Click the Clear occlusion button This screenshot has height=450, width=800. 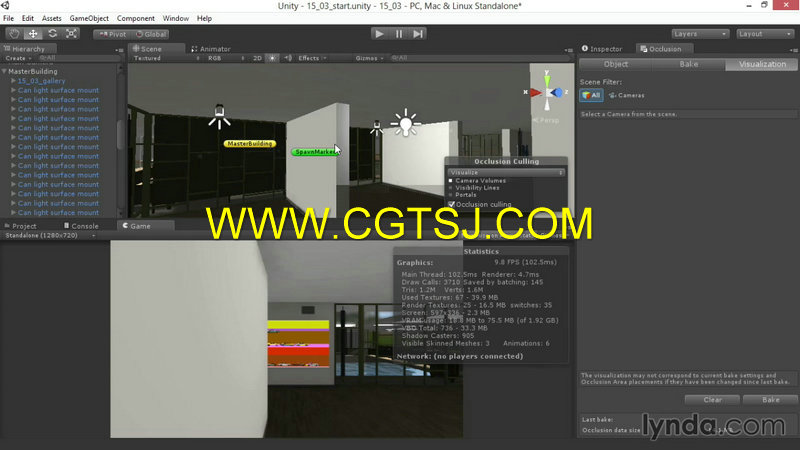[712, 399]
